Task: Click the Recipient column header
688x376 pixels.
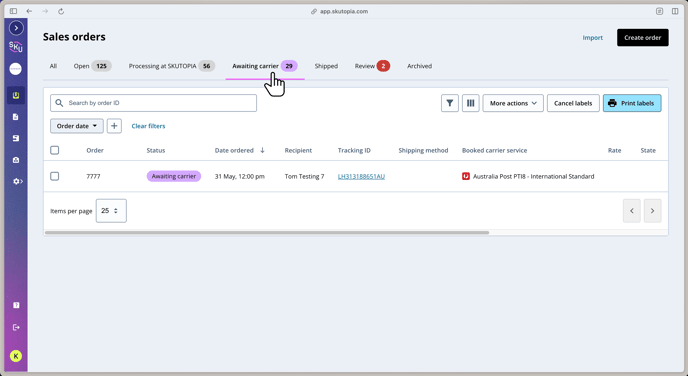Action: [298, 150]
